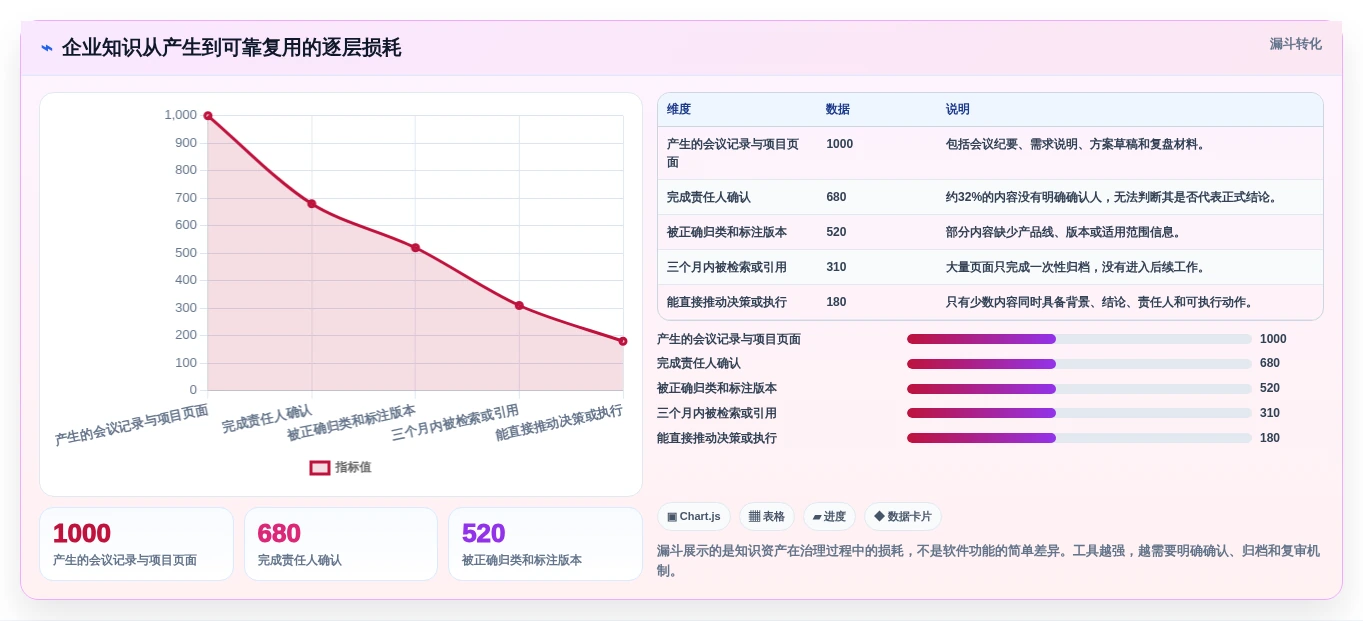Click the description 只有少数内容同时具备背景
Image resolution: width=1363 pixels, height=621 pixels.
(1101, 302)
